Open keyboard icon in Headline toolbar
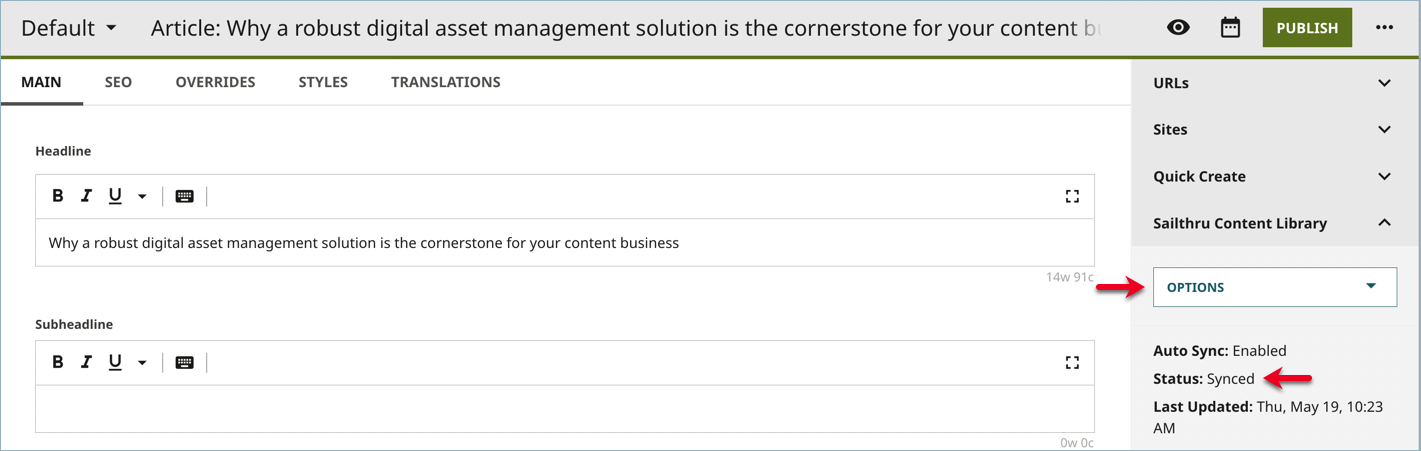 click(x=184, y=196)
